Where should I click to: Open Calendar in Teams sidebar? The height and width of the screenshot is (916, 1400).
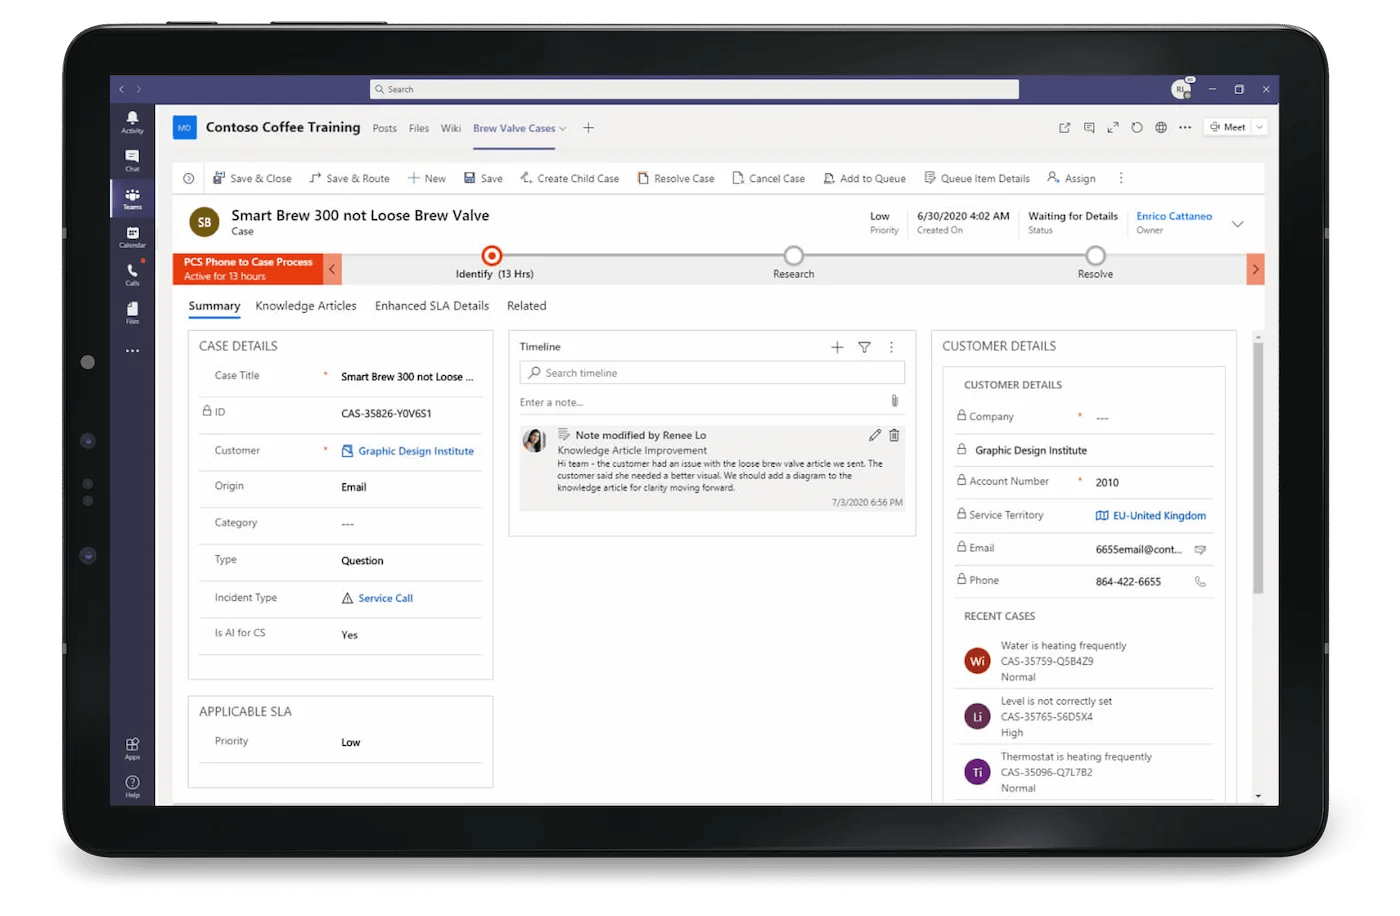click(x=132, y=236)
